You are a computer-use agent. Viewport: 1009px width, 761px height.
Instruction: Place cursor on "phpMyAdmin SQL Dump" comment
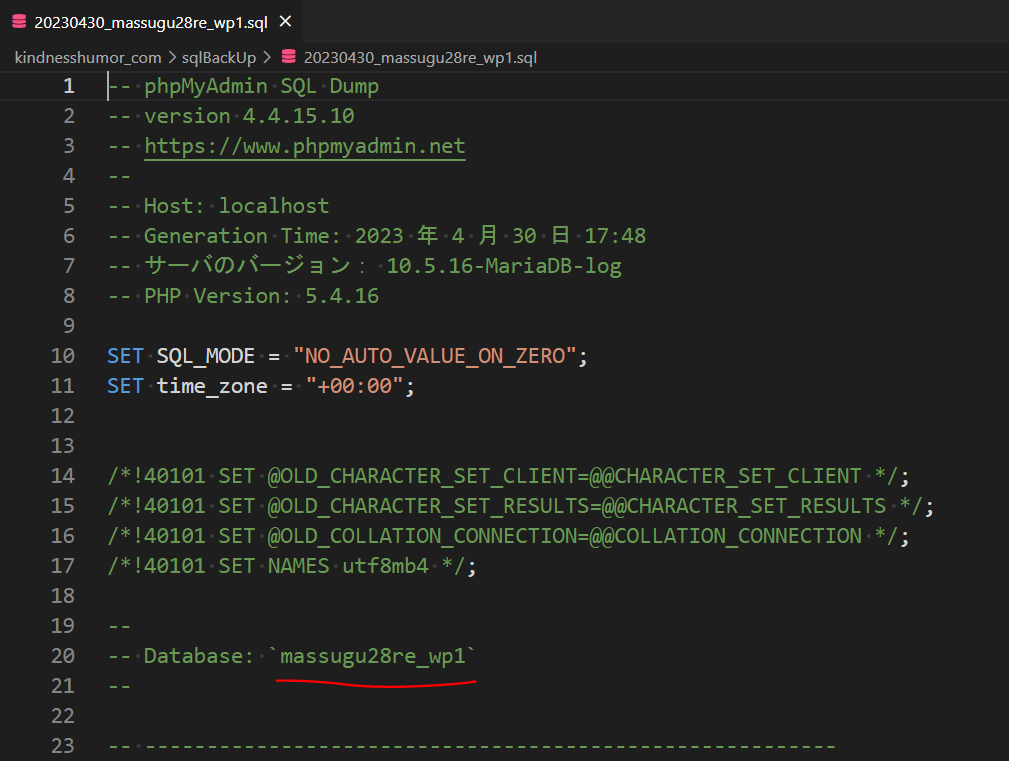pos(261,86)
